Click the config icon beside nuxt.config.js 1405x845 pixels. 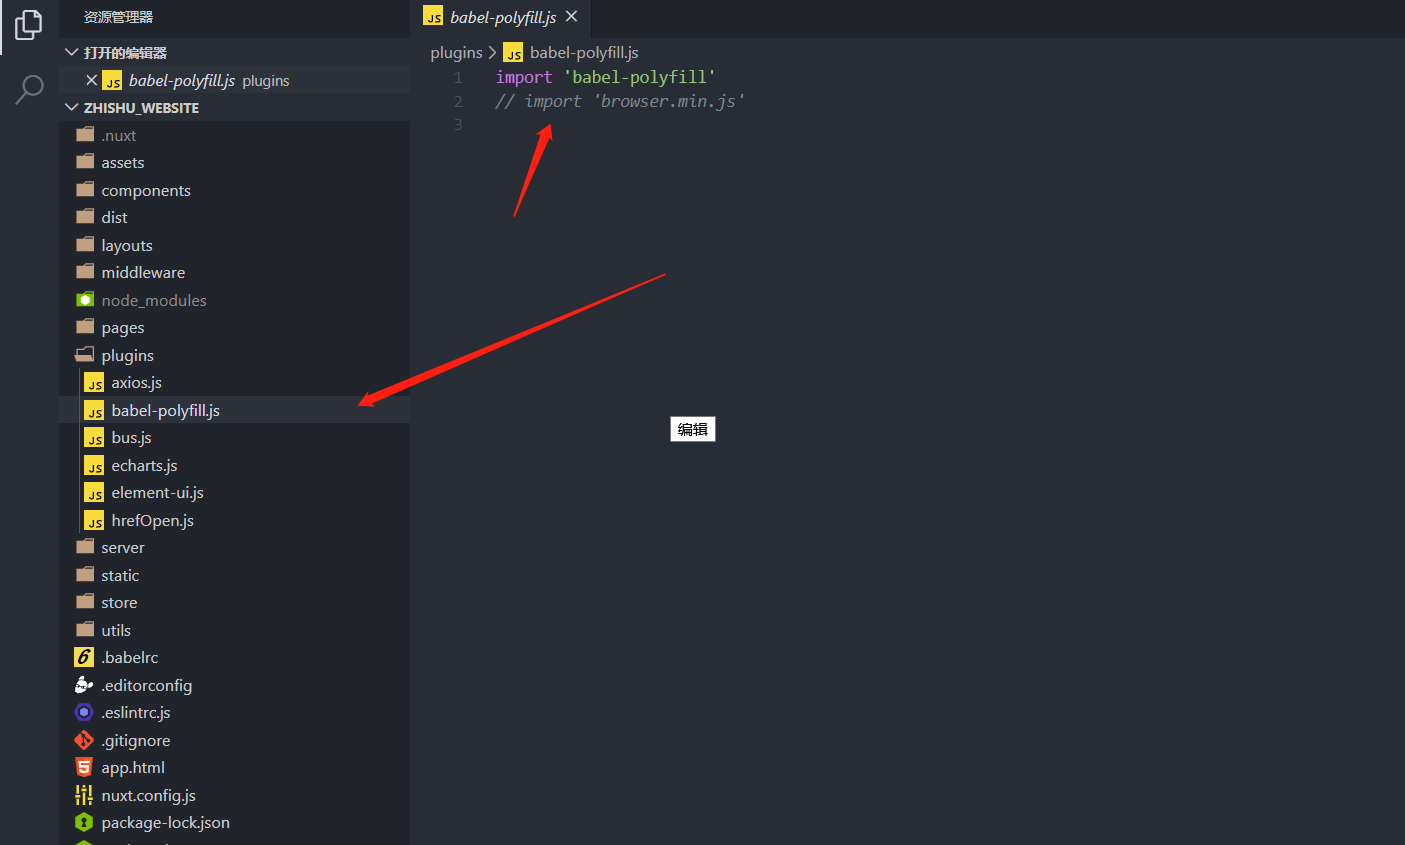coord(84,795)
